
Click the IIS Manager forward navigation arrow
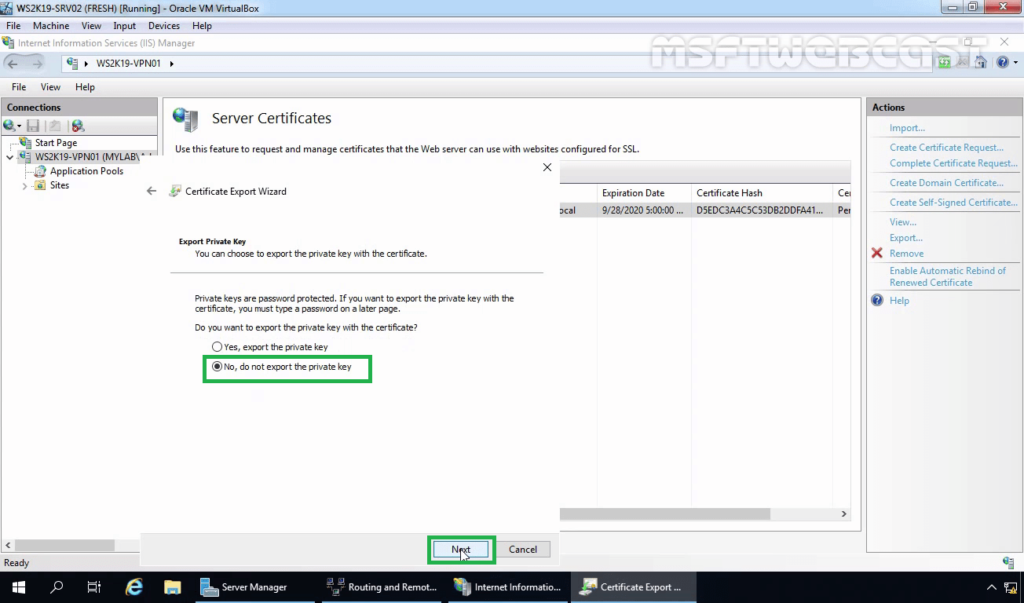click(37, 63)
